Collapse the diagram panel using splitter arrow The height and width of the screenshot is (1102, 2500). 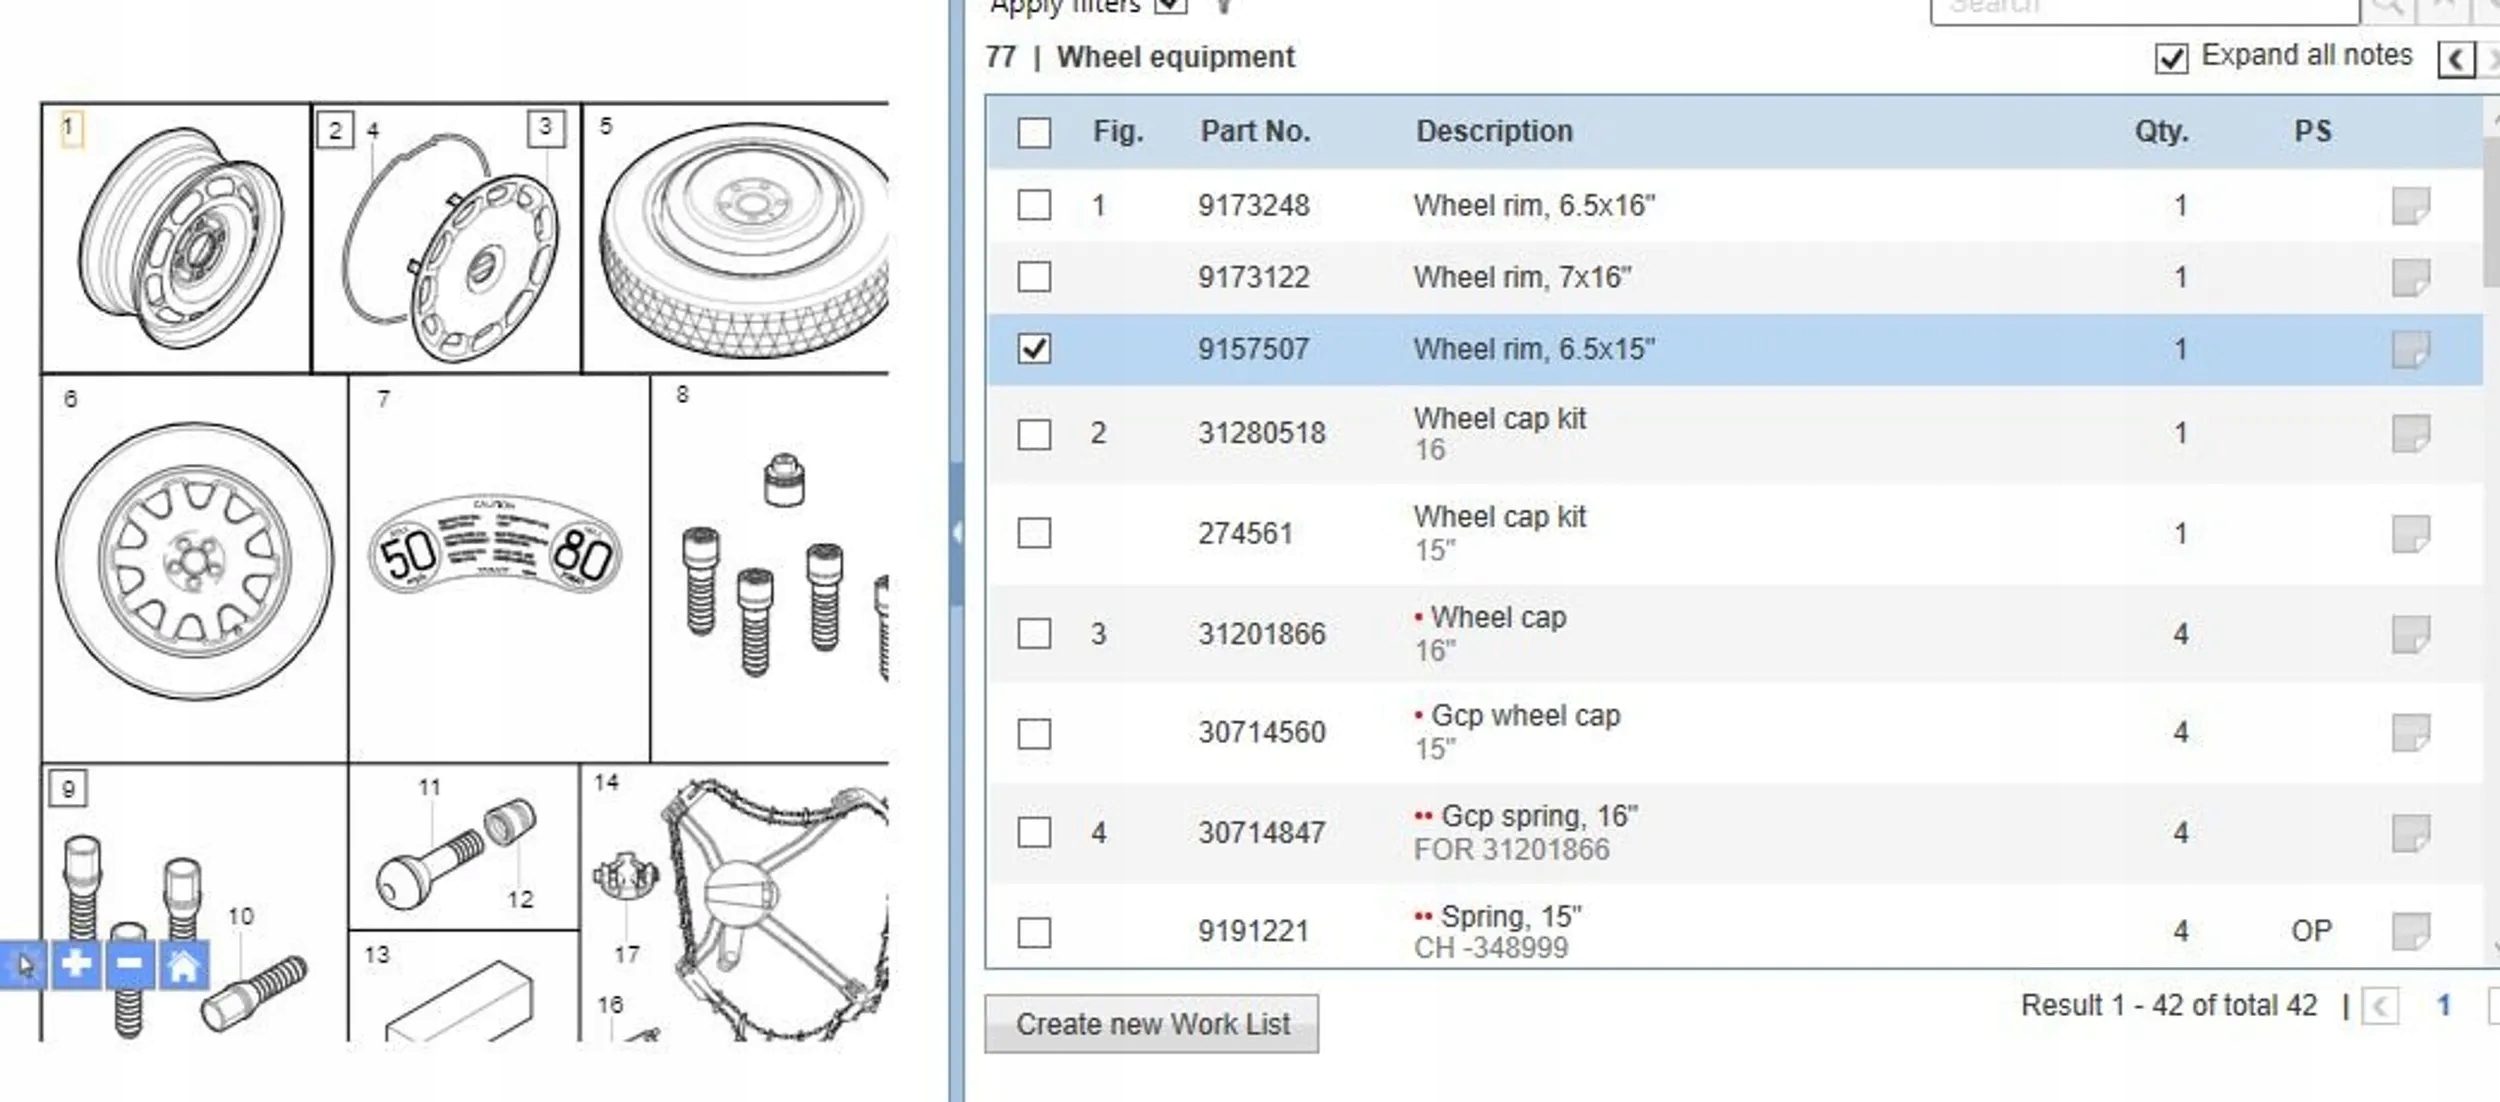[x=957, y=533]
